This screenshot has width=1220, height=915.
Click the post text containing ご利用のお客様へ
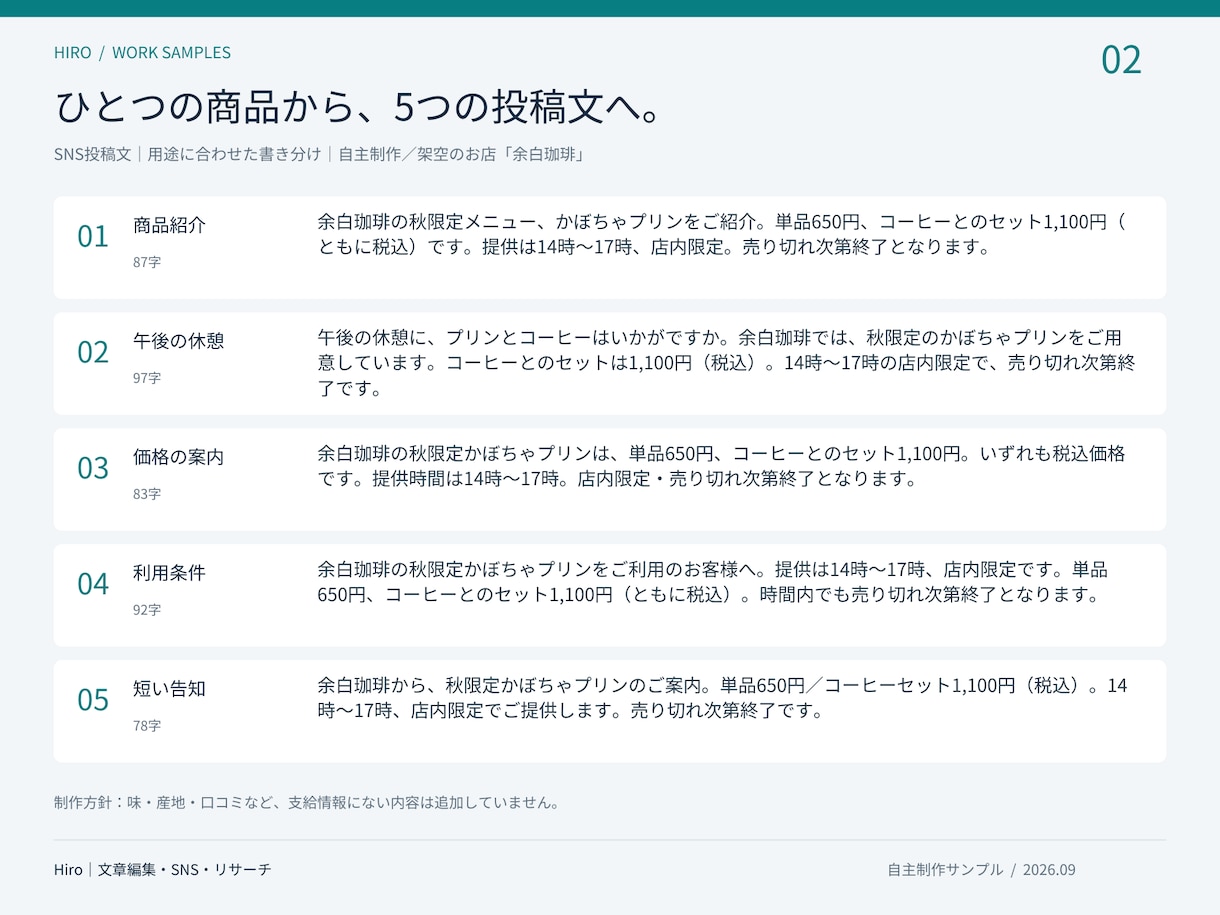713,582
